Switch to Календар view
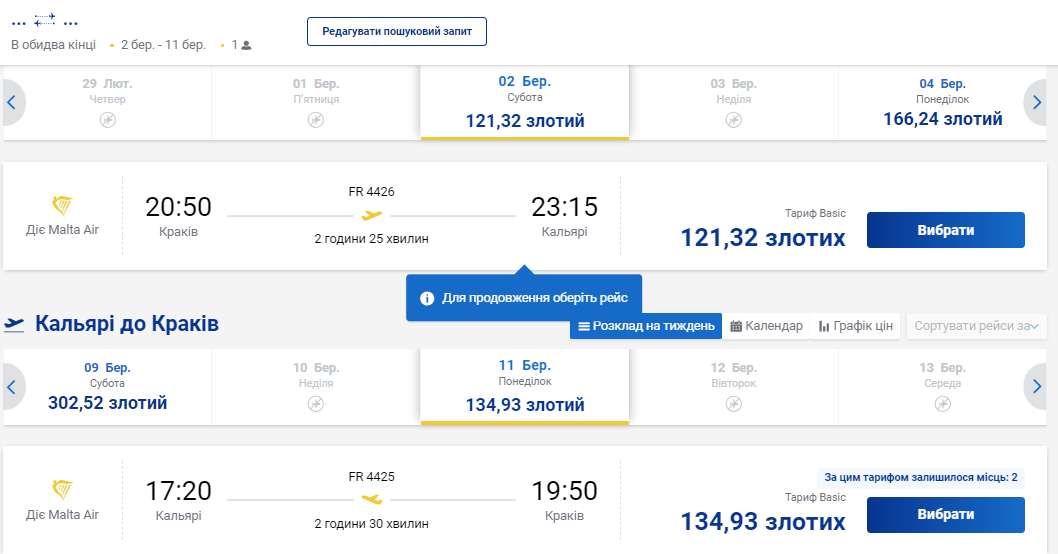This screenshot has width=1058, height=554. pyautogui.click(x=766, y=326)
